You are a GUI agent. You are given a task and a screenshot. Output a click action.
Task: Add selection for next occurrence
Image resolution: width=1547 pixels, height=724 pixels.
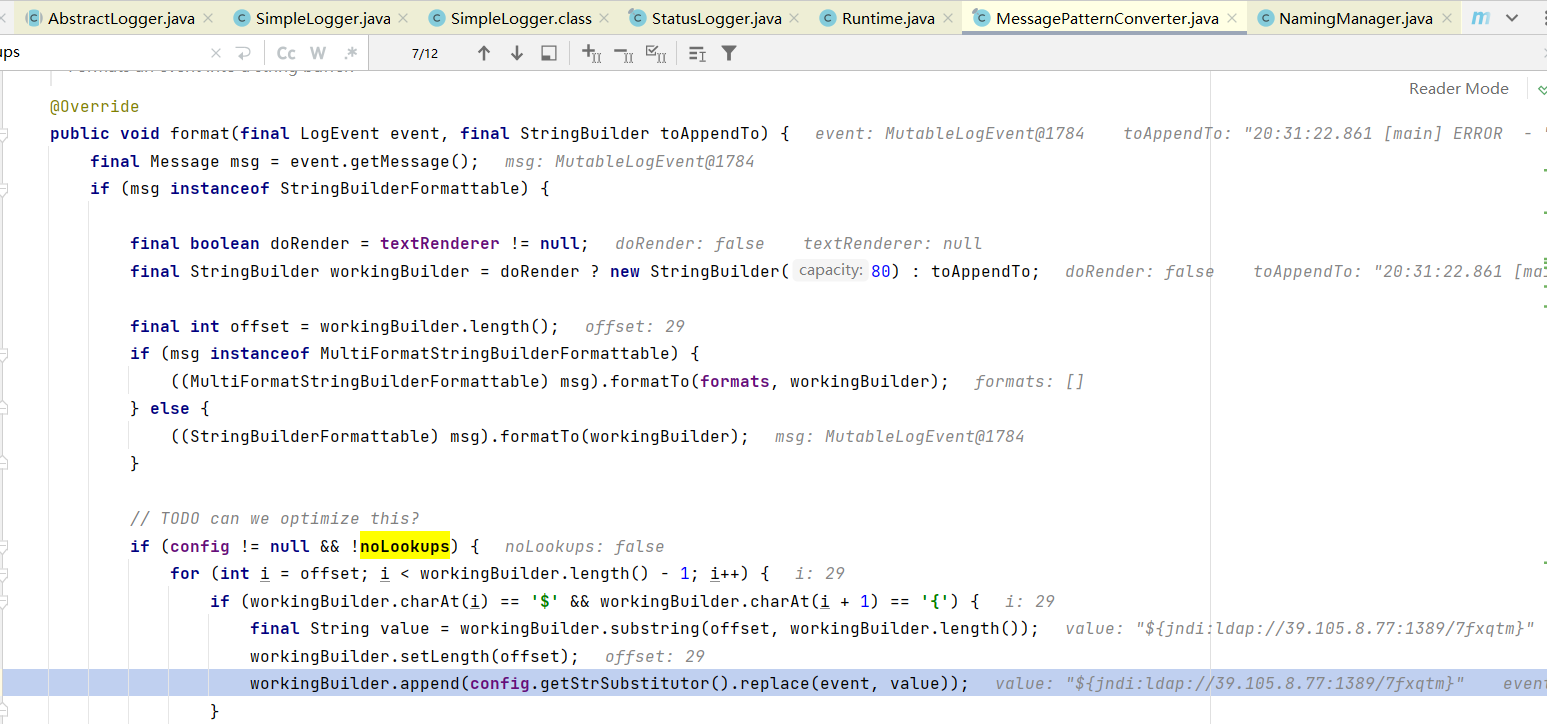591,54
